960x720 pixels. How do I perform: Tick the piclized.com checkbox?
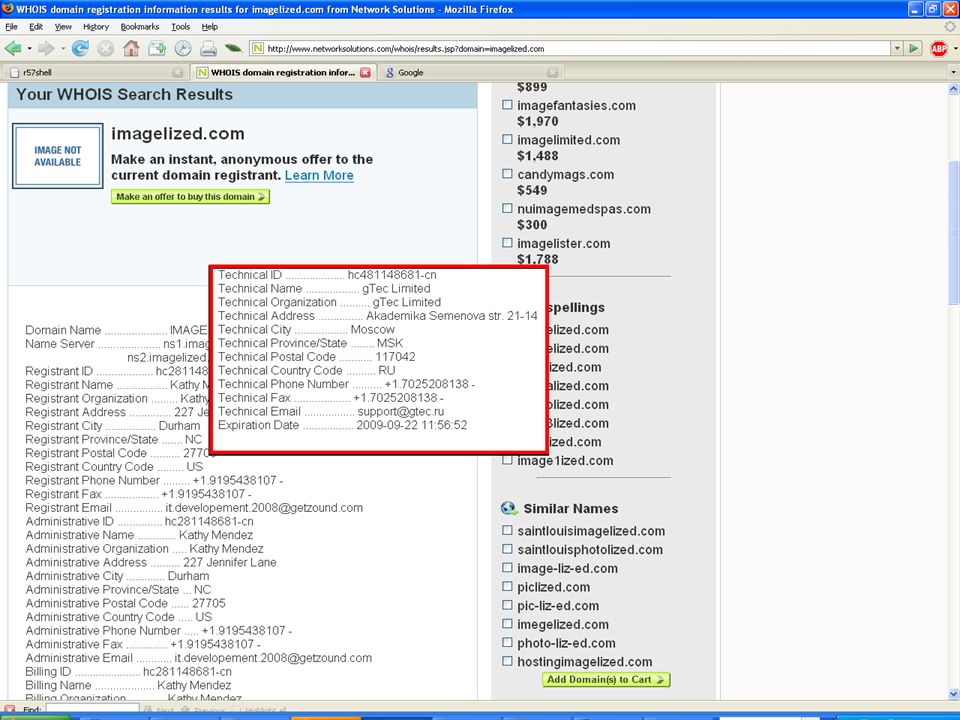[x=507, y=586]
